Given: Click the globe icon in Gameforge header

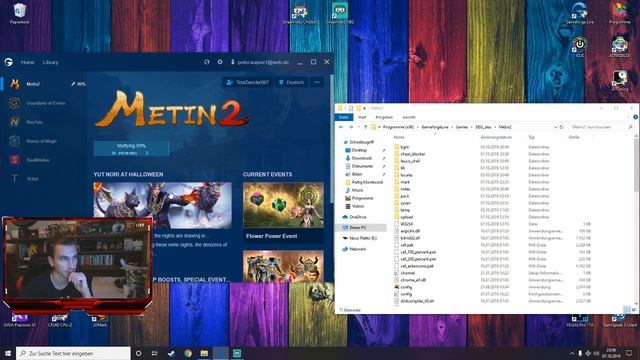Looking at the screenshot, I should click(207, 62).
